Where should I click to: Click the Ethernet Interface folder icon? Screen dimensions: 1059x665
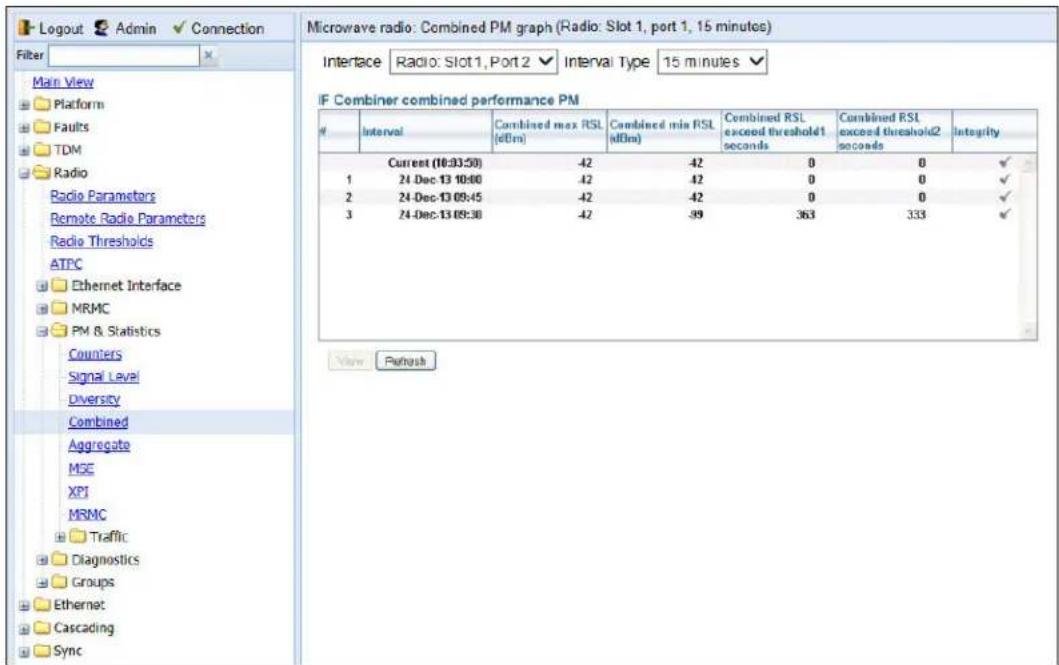(60, 286)
